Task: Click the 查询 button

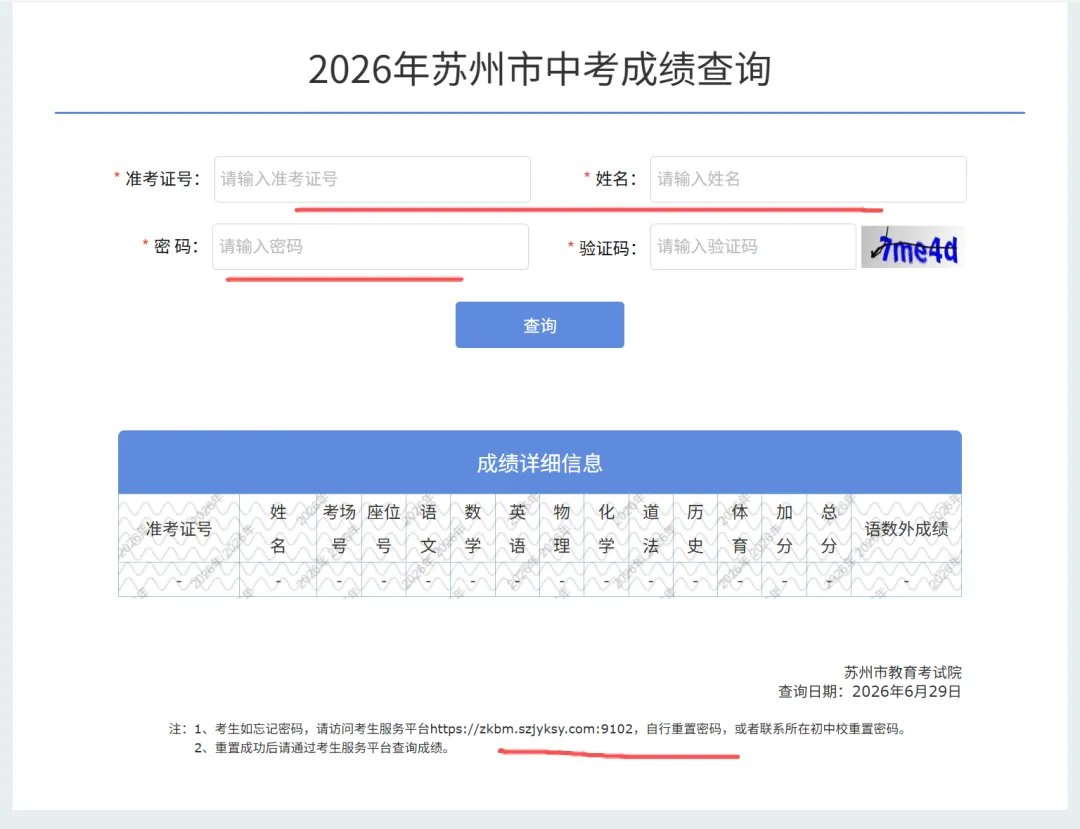Action: point(540,325)
